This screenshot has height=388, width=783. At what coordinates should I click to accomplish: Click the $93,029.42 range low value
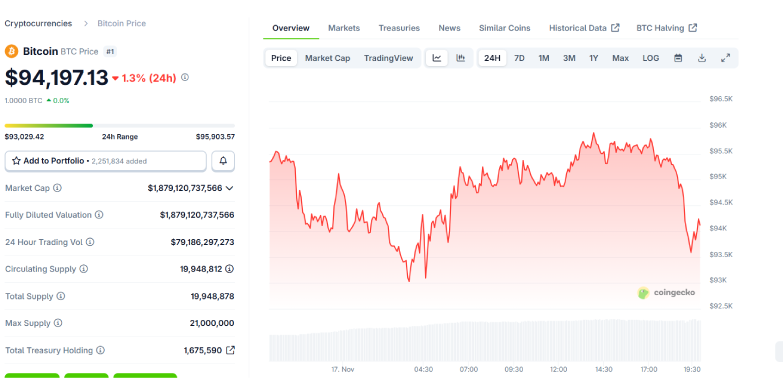pyautogui.click(x=24, y=137)
